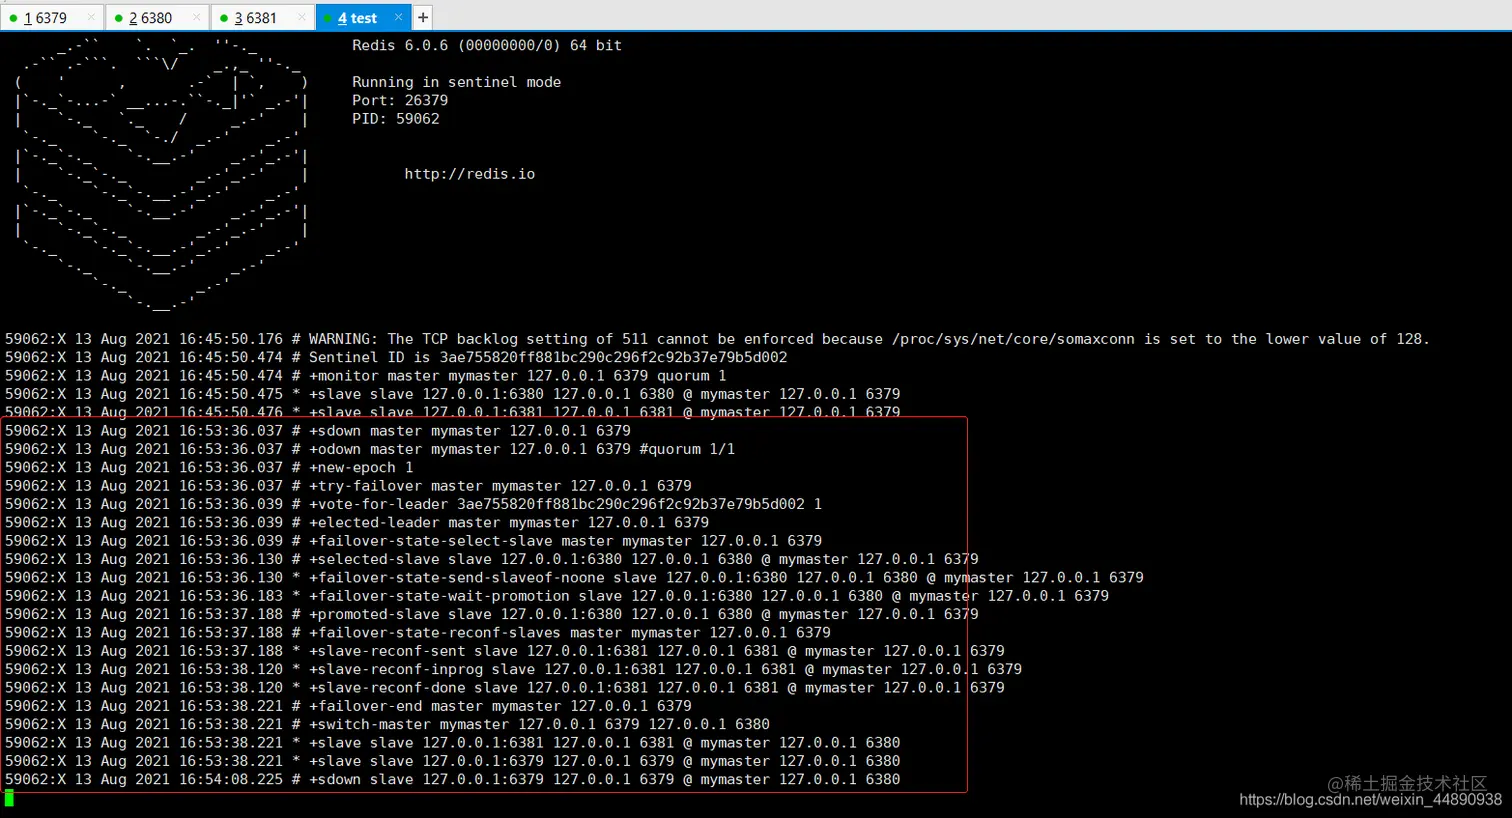Click the '+sdown slave 127.0.0.1:6379' log line
Image resolution: width=1512 pixels, height=818 pixels.
[452, 779]
